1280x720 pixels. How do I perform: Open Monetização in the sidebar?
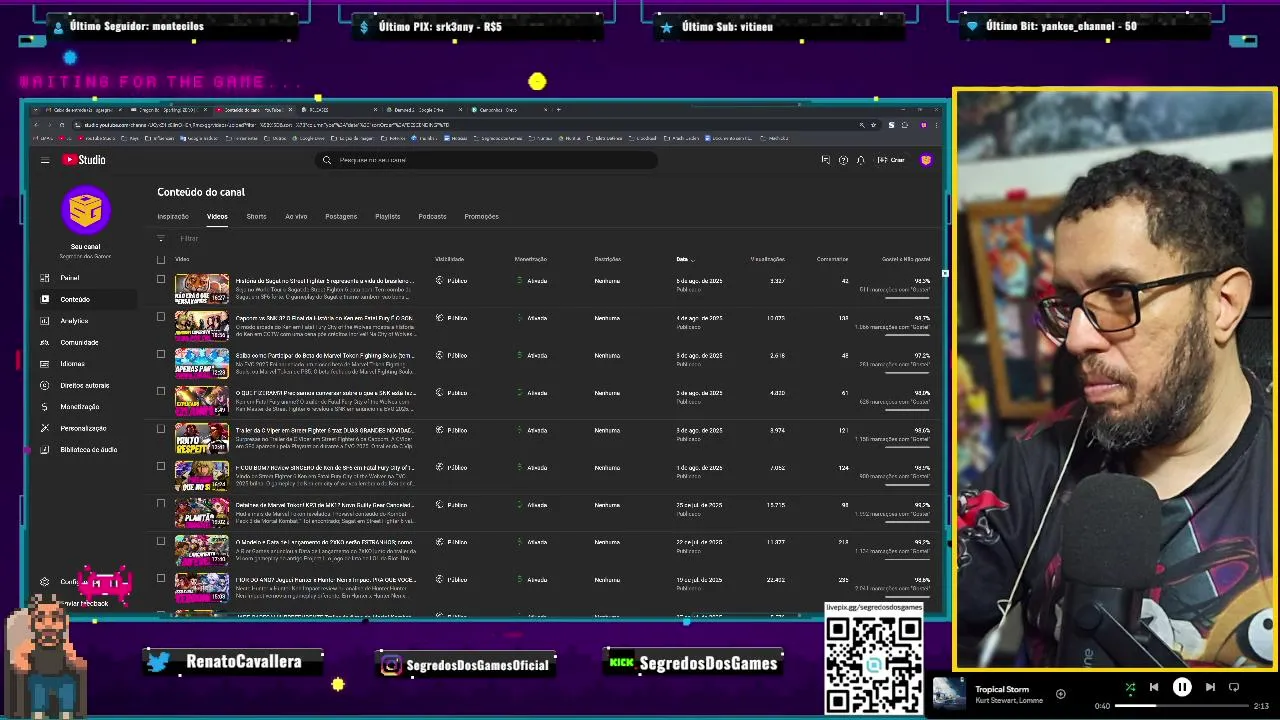coord(79,407)
